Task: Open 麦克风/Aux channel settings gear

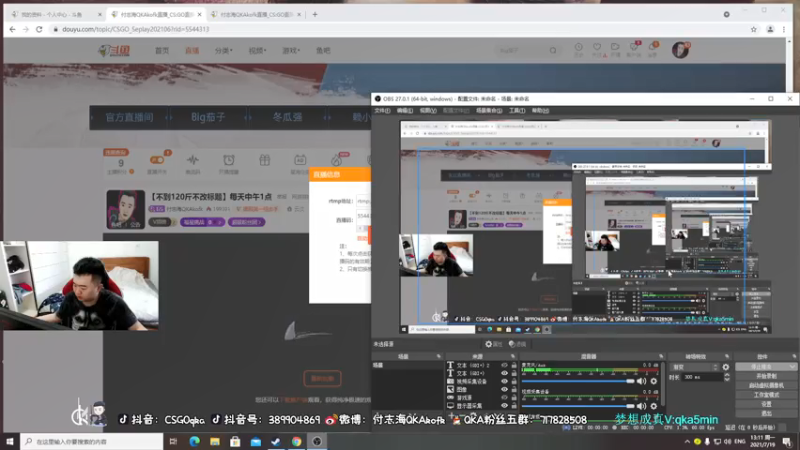Action: tap(654, 381)
